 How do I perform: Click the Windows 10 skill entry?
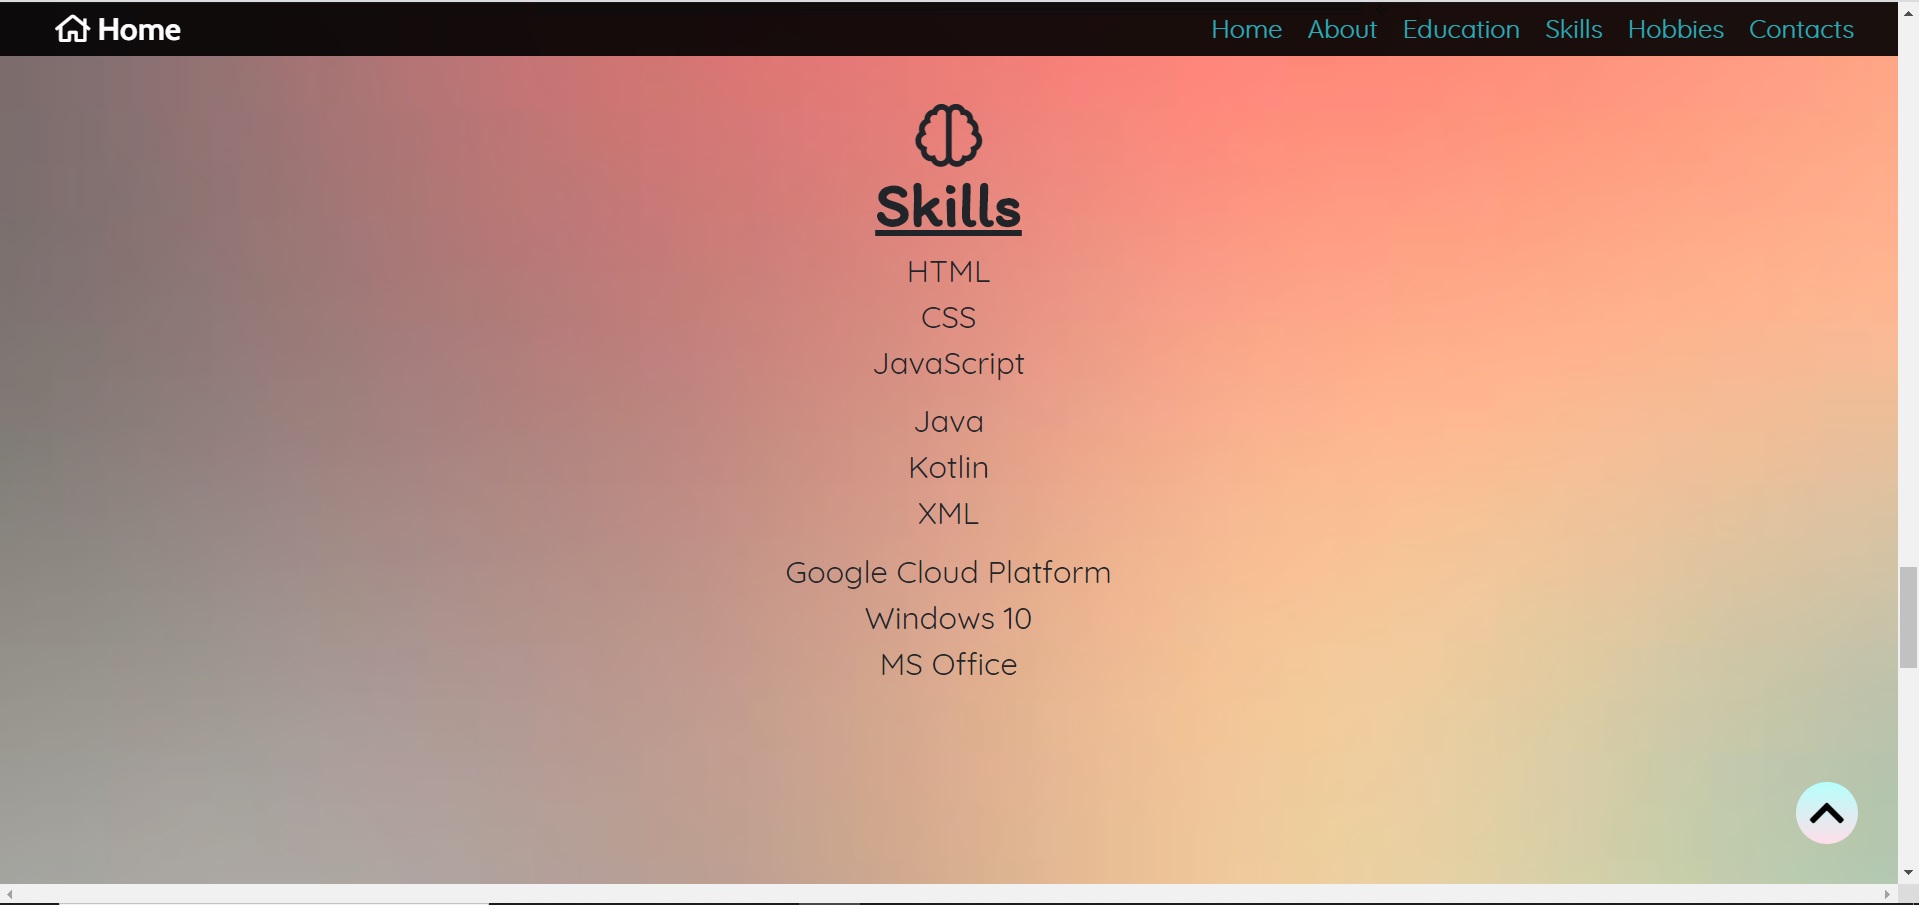tap(948, 619)
